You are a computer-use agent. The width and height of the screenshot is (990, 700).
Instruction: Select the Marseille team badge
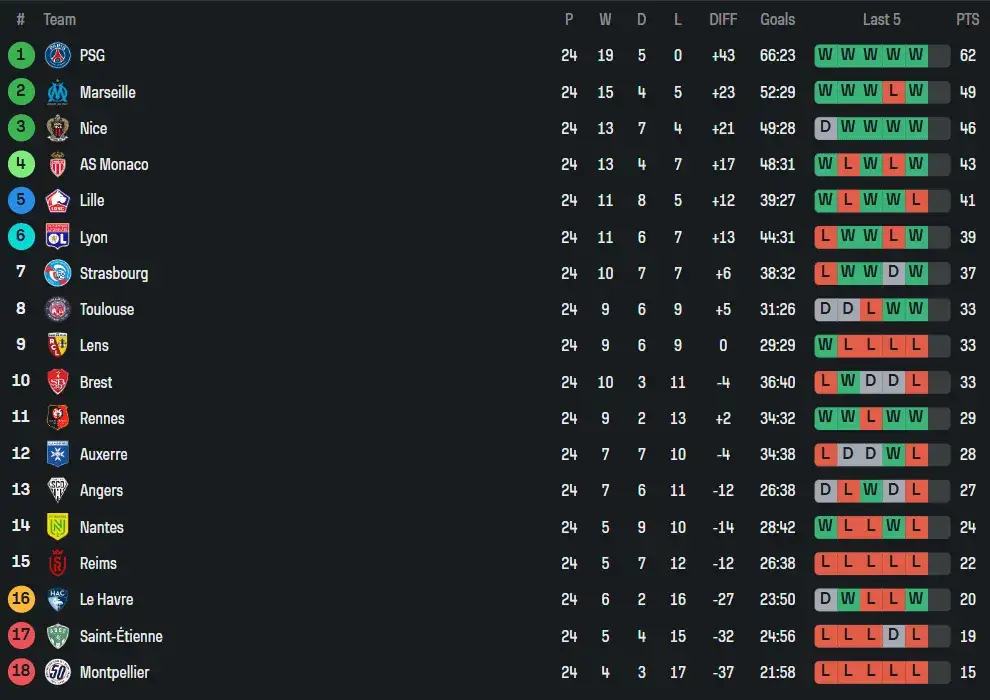(58, 92)
